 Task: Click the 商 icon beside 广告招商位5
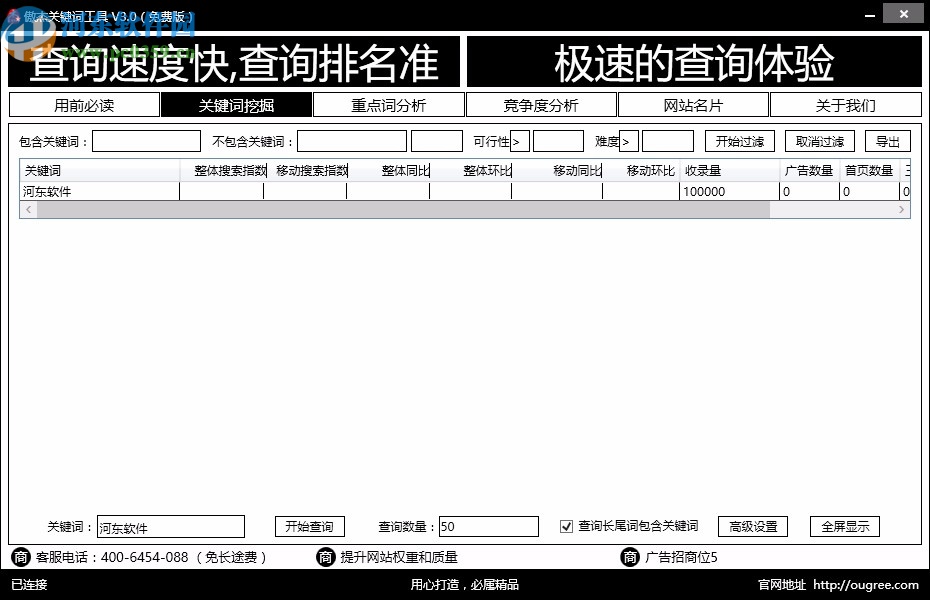(x=630, y=557)
